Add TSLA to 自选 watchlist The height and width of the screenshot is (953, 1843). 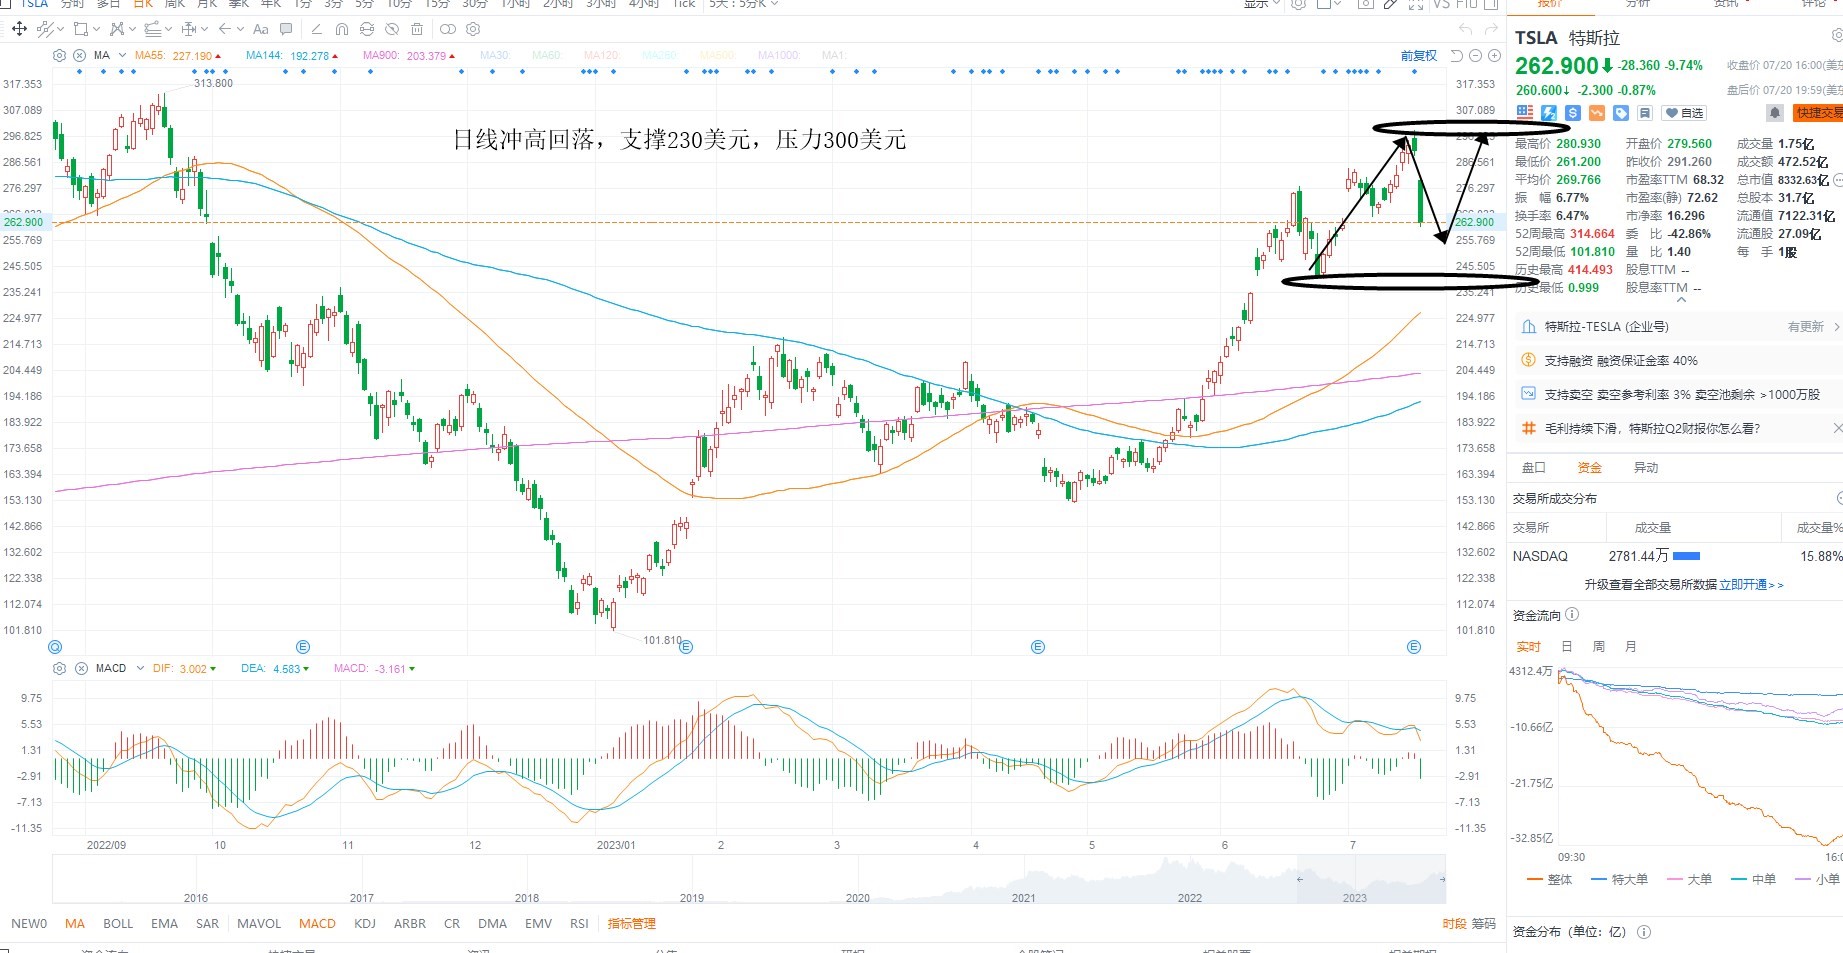(x=1684, y=113)
